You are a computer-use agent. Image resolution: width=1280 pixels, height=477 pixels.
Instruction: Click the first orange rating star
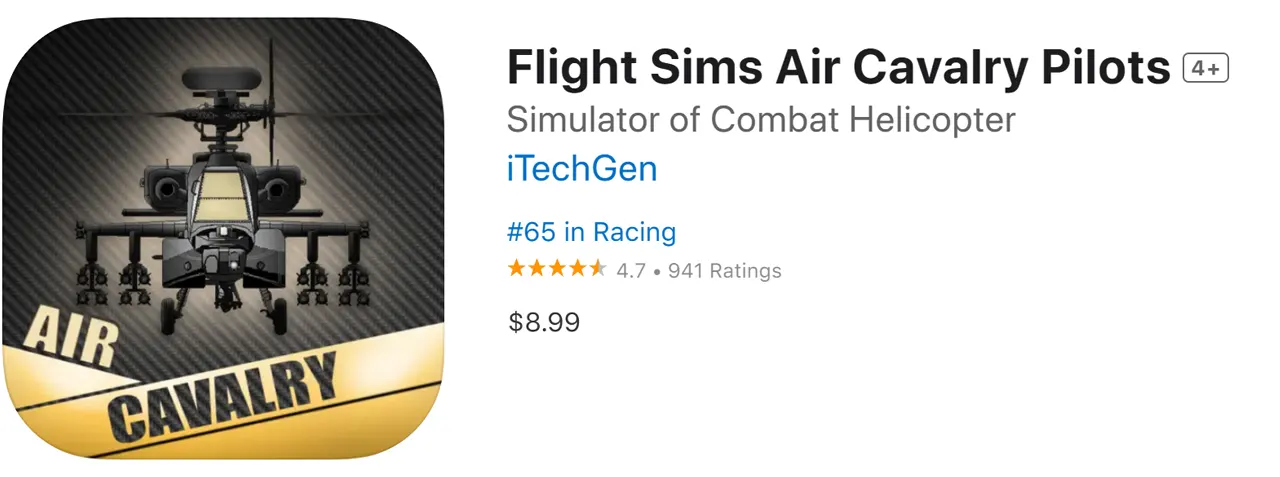pyautogui.click(x=516, y=269)
